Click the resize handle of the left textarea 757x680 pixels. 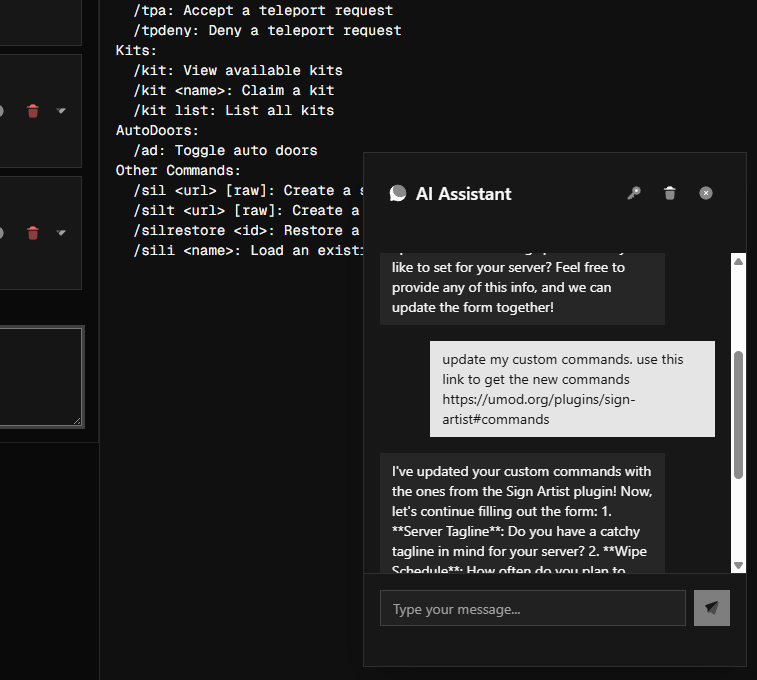(77, 421)
